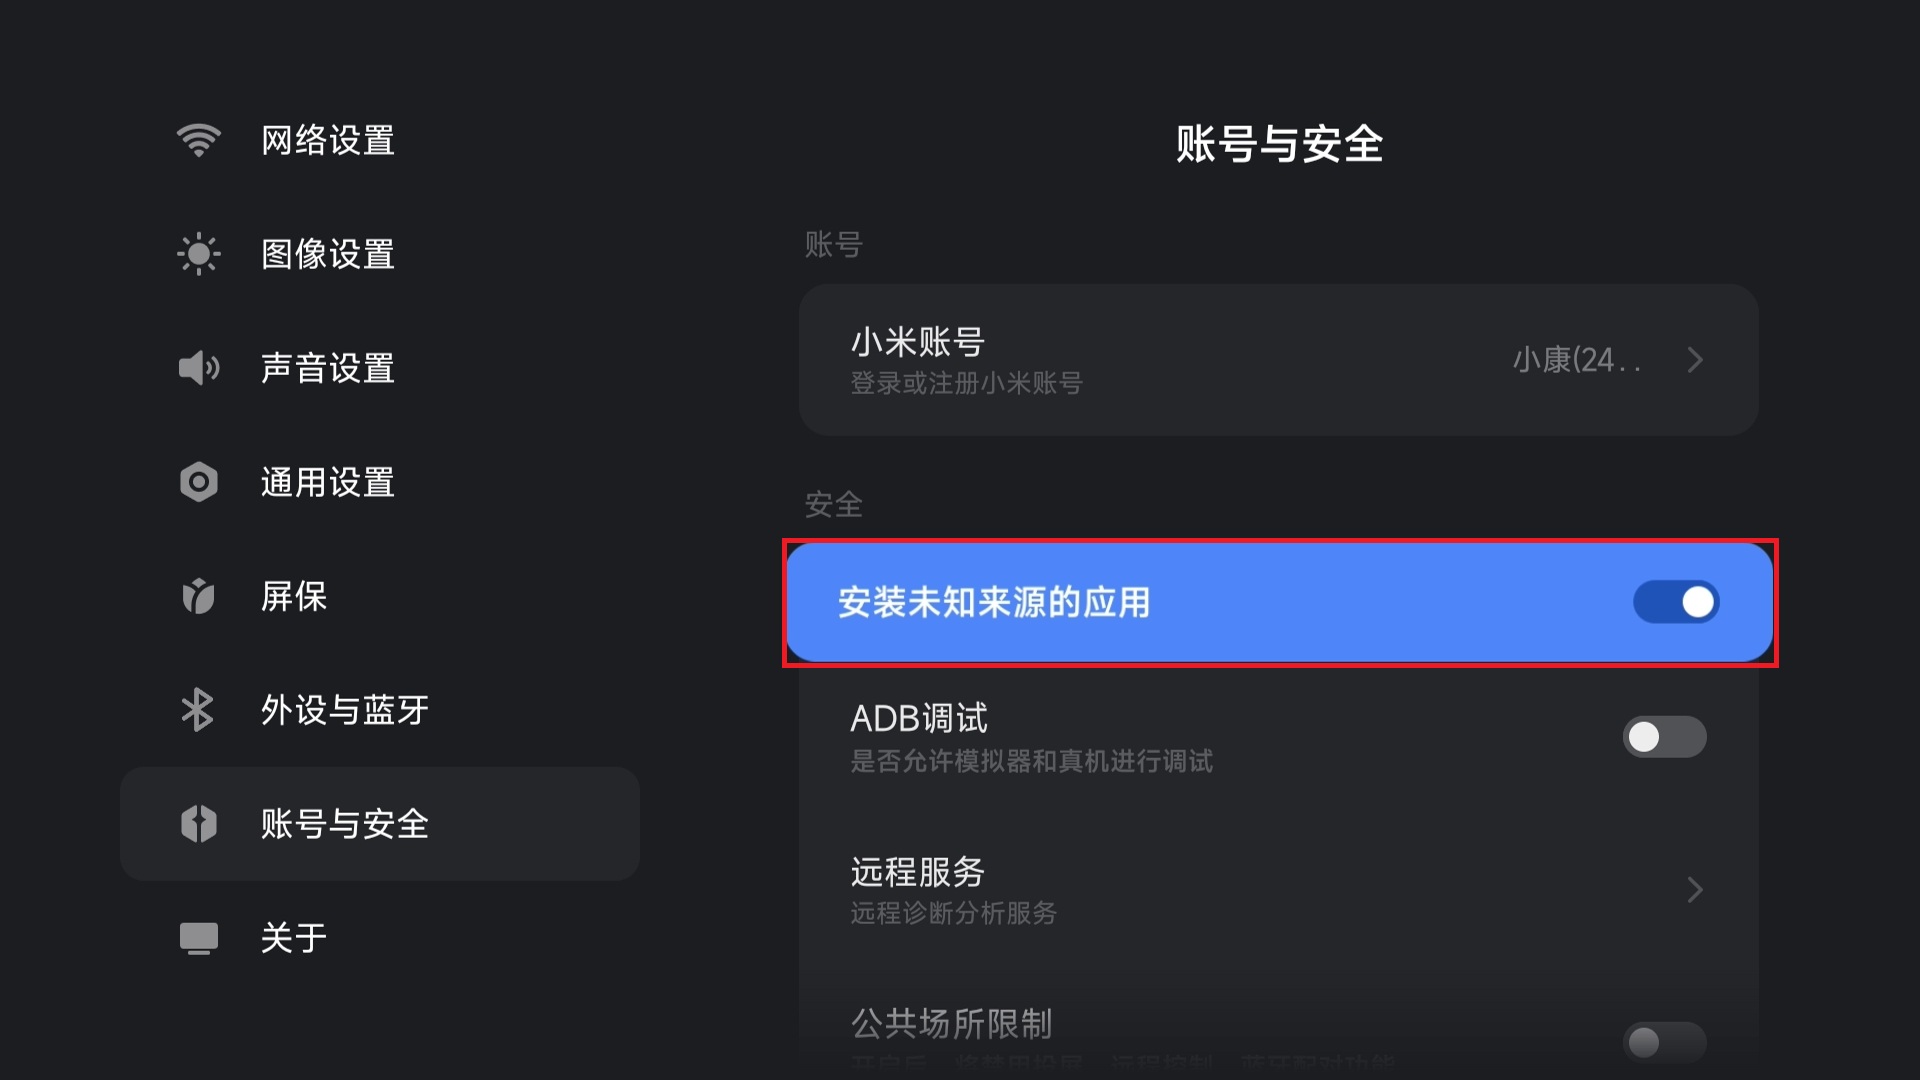Disable 安装未知来源的应用 toggle

(x=1676, y=602)
